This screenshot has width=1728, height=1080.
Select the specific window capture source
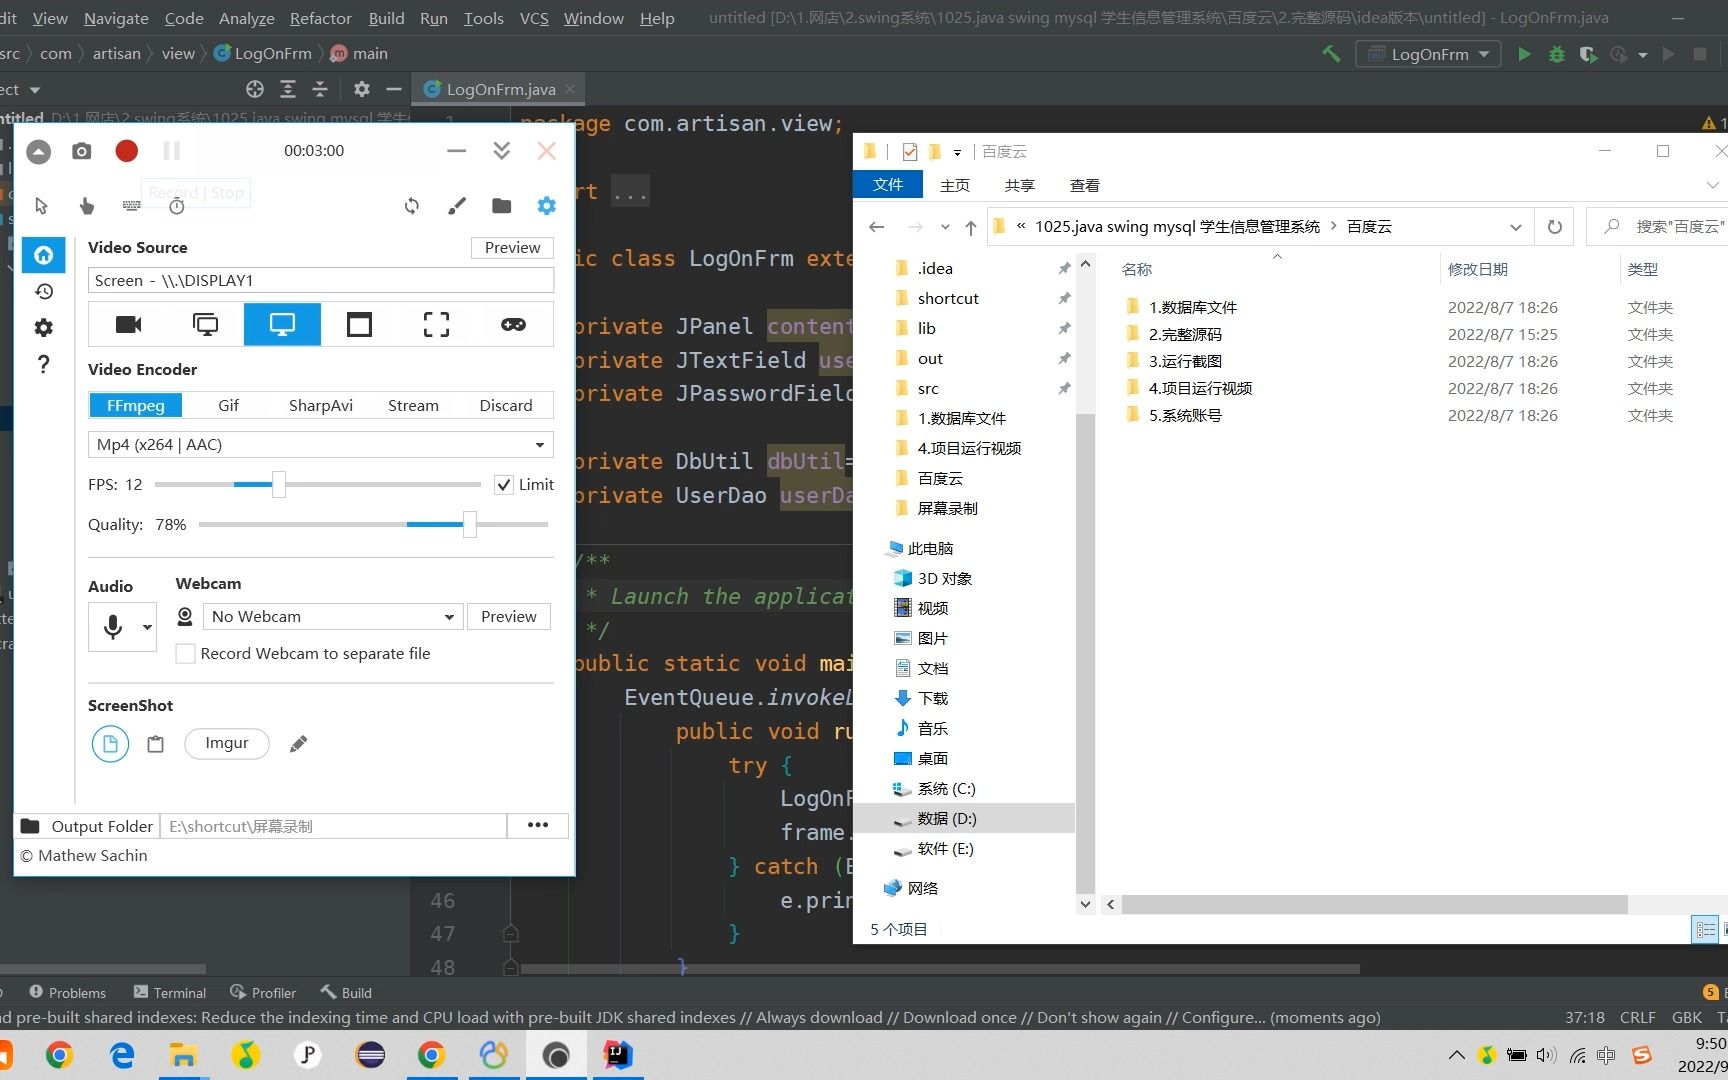point(358,324)
